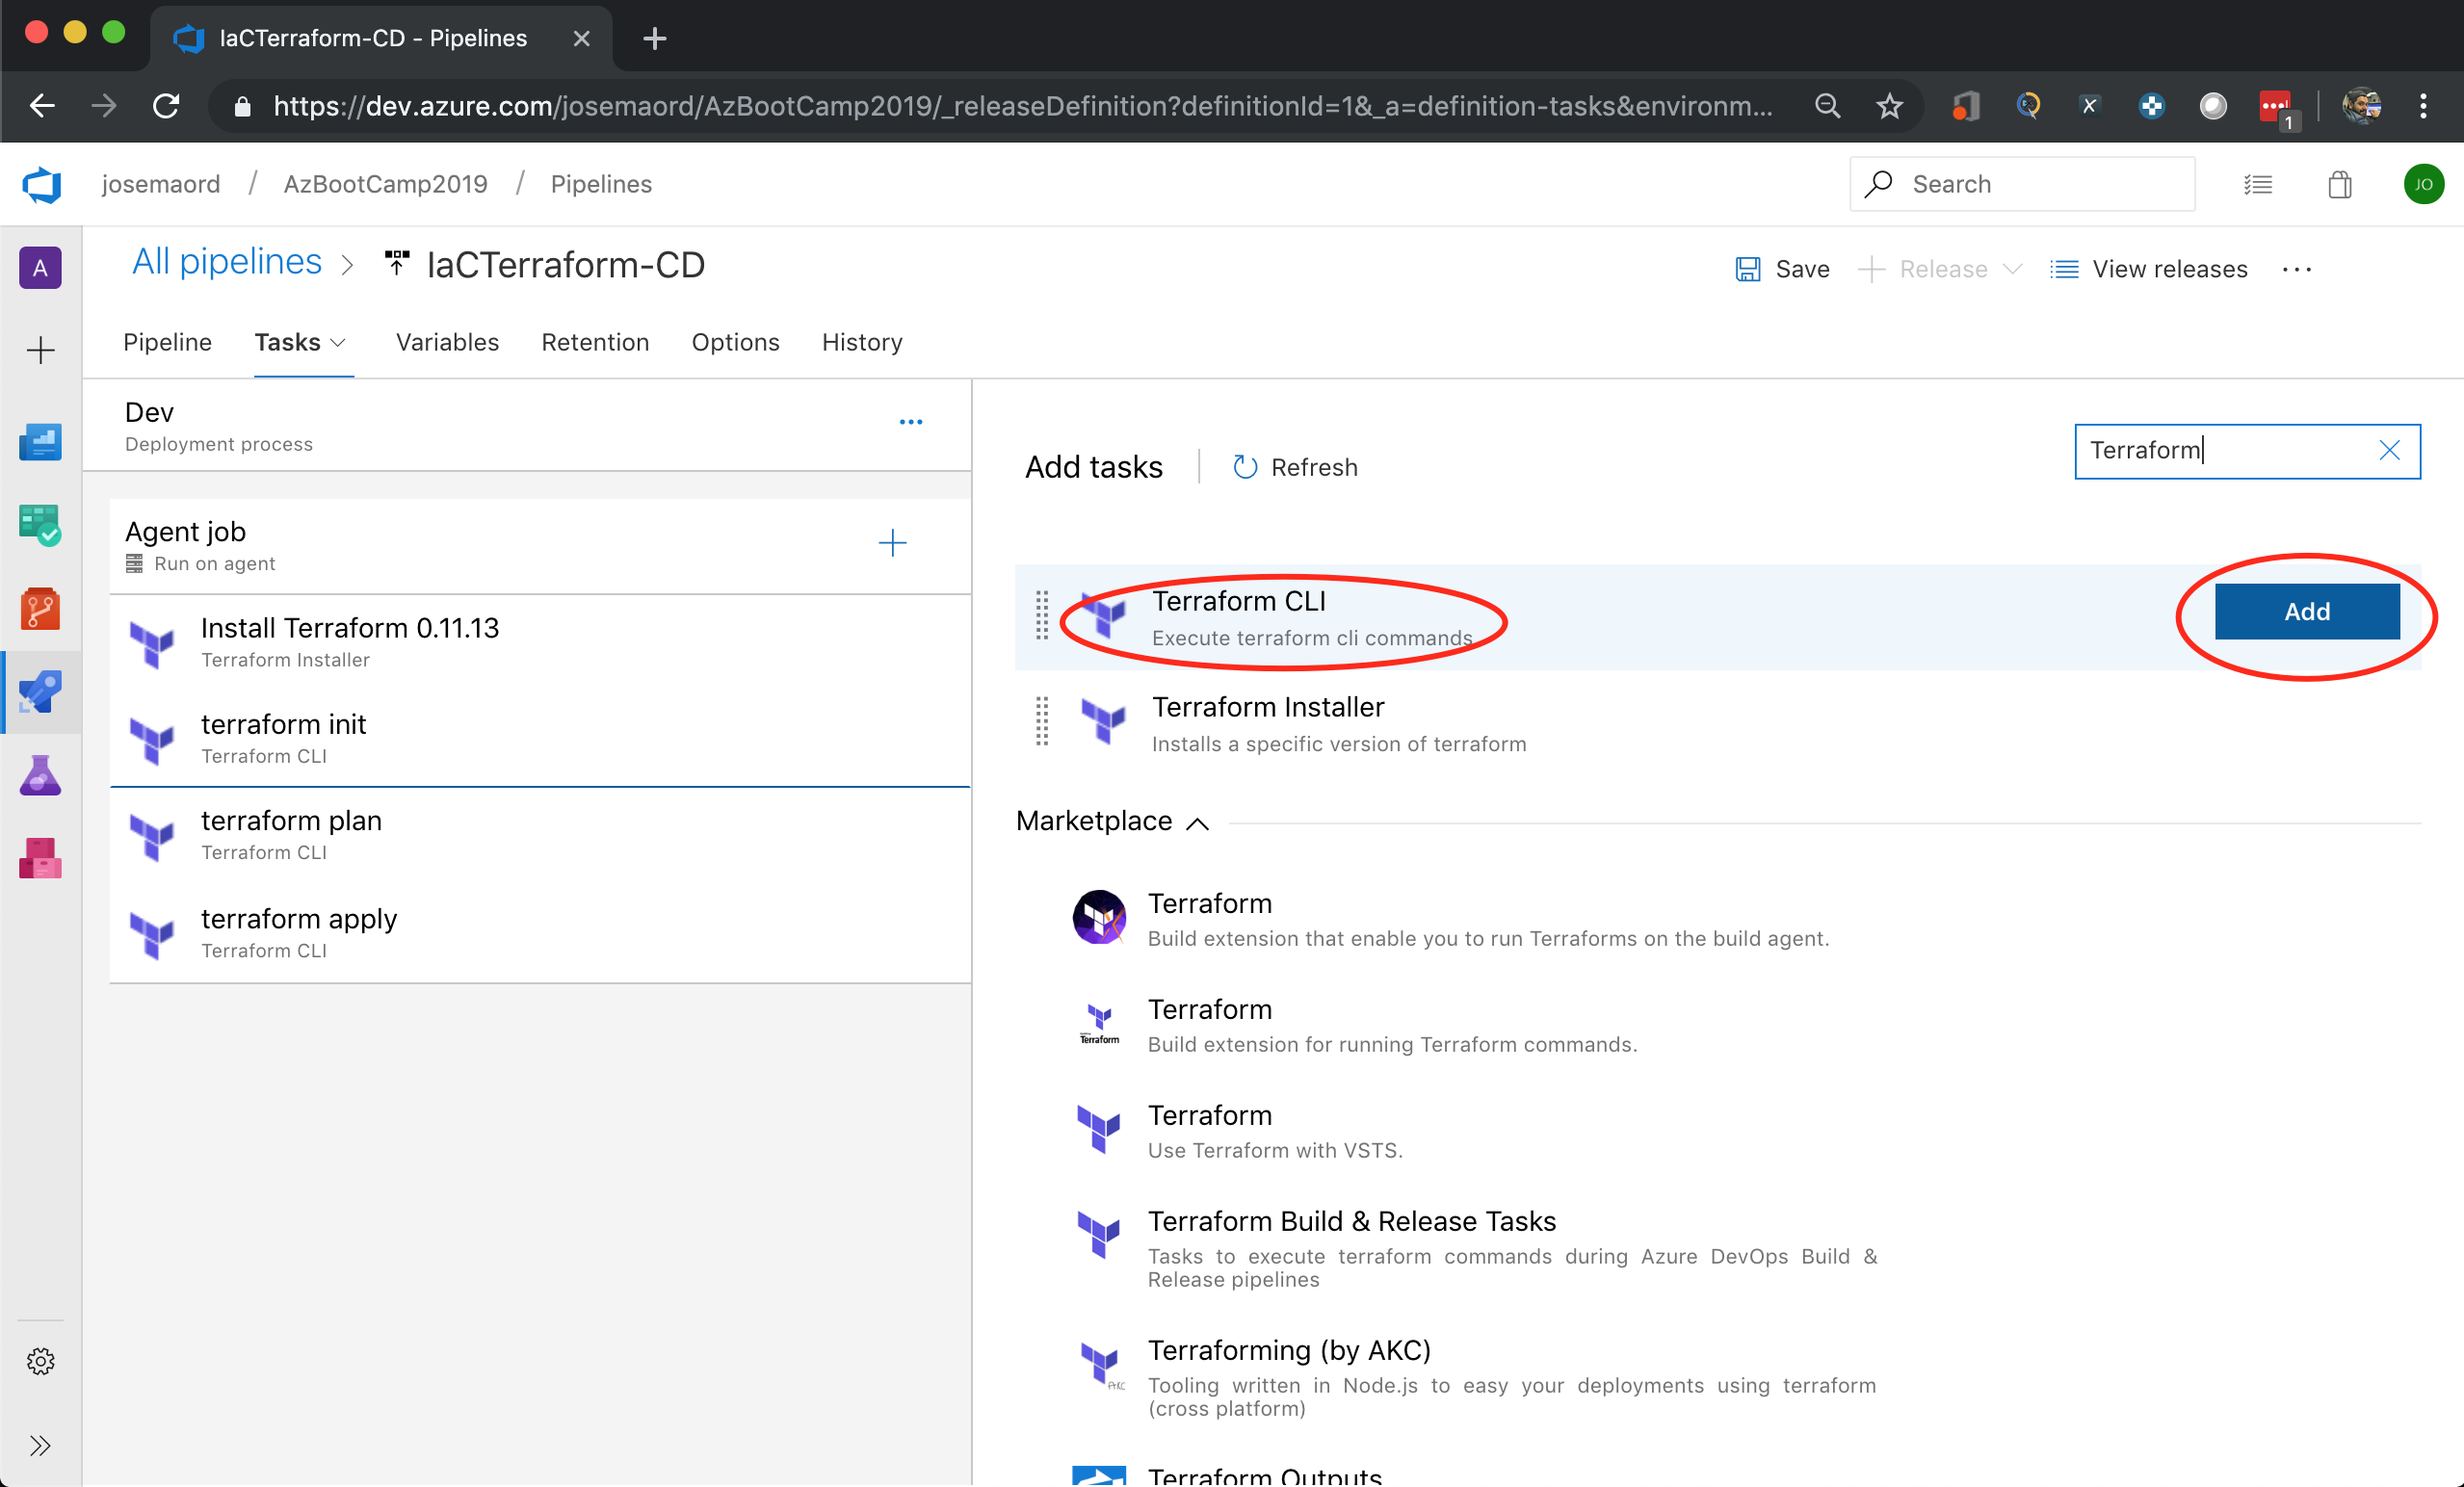Save the release pipeline
The height and width of the screenshot is (1487, 2464).
pyautogui.click(x=1783, y=269)
